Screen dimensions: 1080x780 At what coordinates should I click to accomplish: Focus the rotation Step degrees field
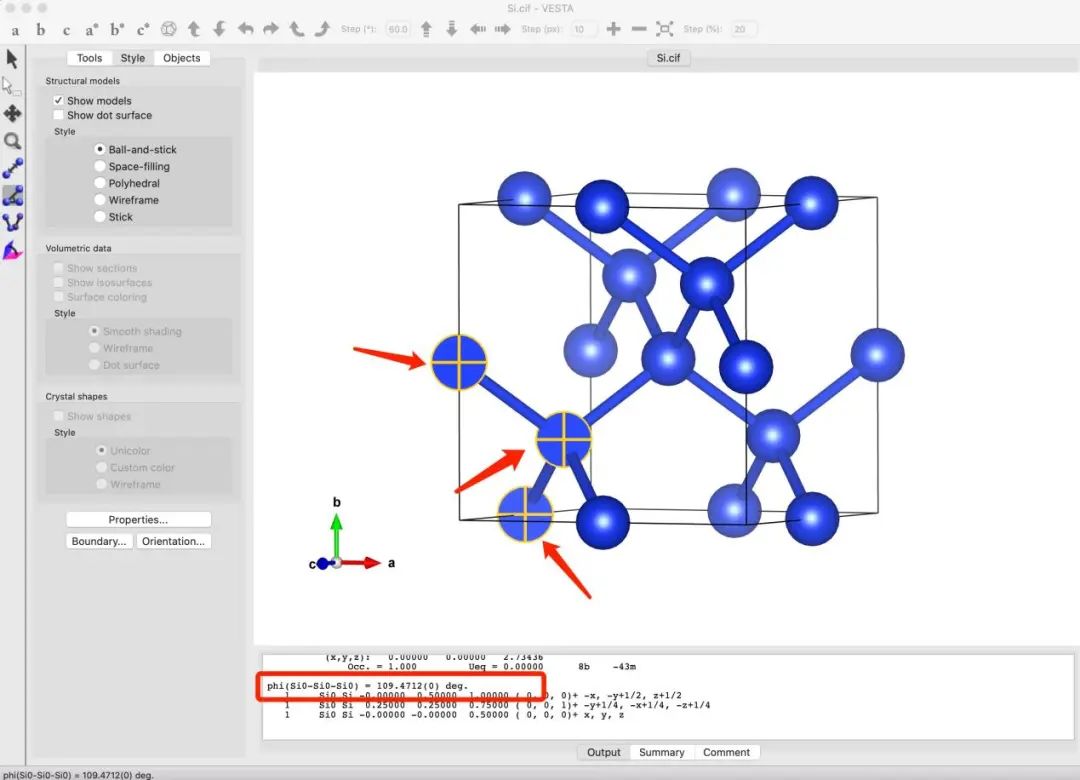pyautogui.click(x=397, y=29)
